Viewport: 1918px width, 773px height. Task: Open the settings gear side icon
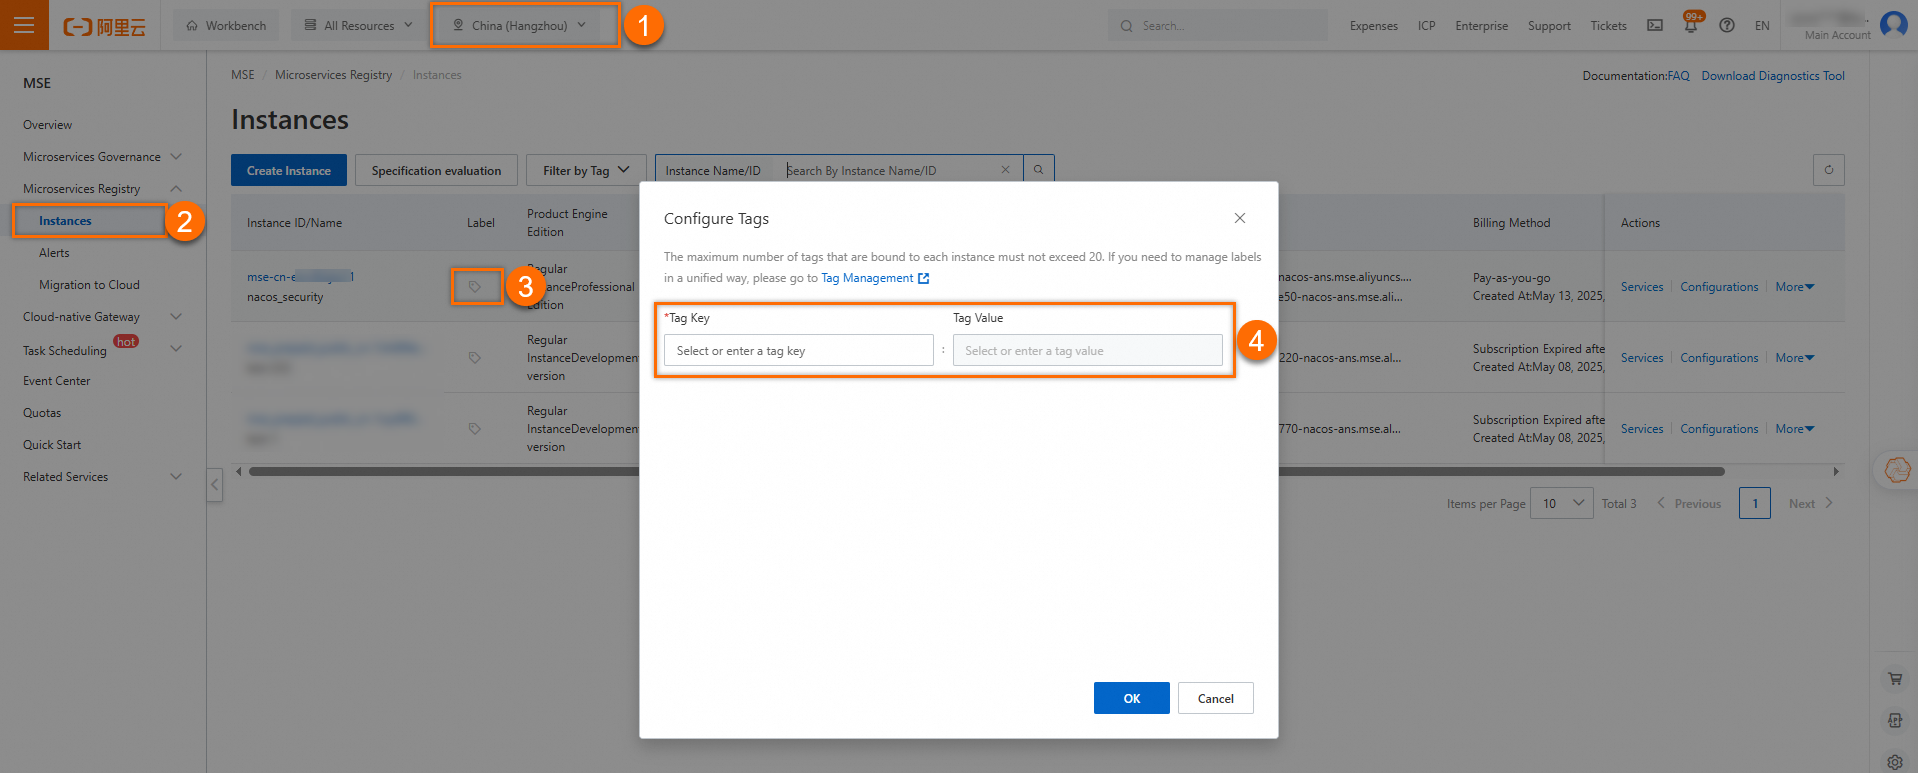click(1895, 762)
